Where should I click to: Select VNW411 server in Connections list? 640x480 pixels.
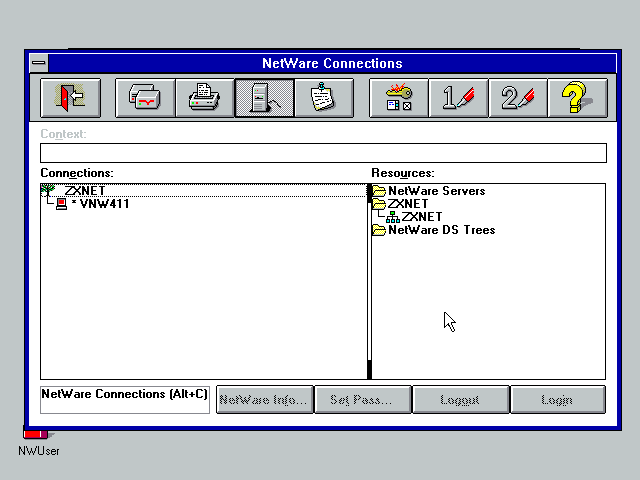tap(104, 204)
